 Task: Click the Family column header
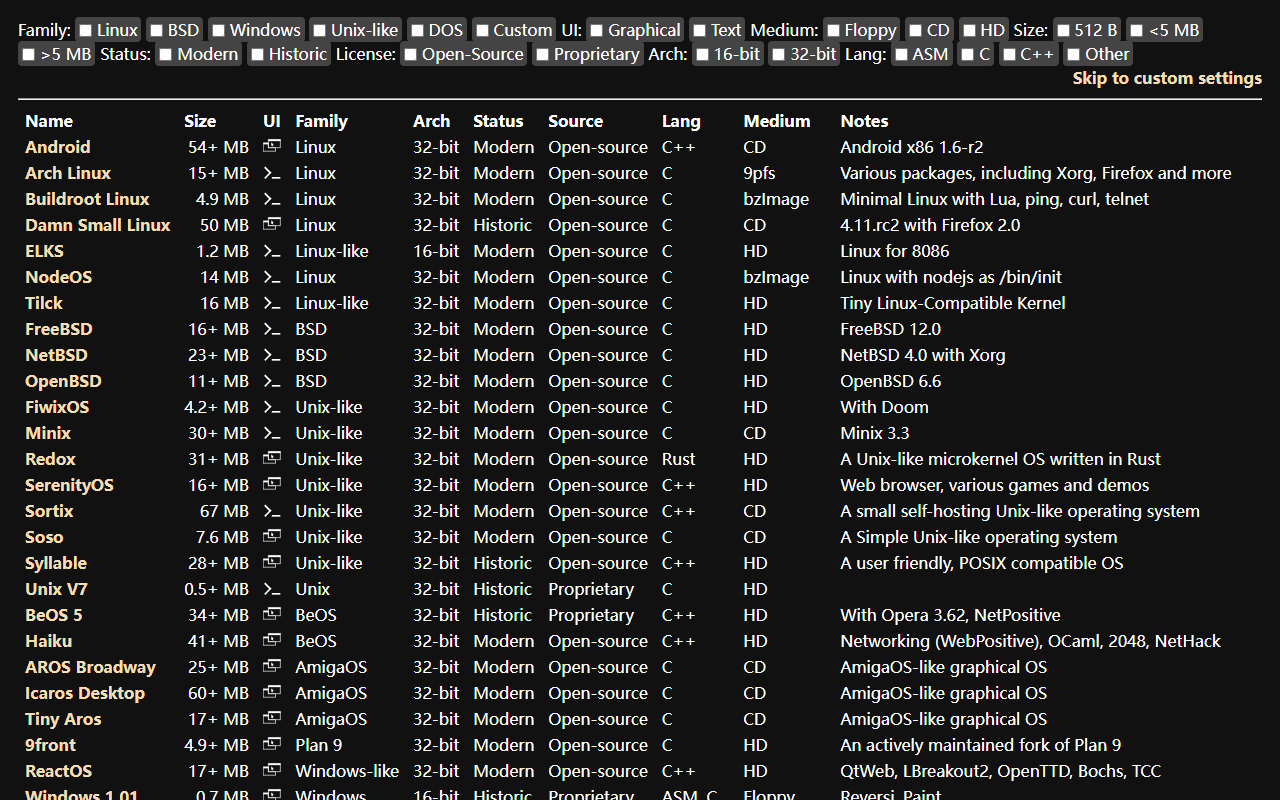321,121
